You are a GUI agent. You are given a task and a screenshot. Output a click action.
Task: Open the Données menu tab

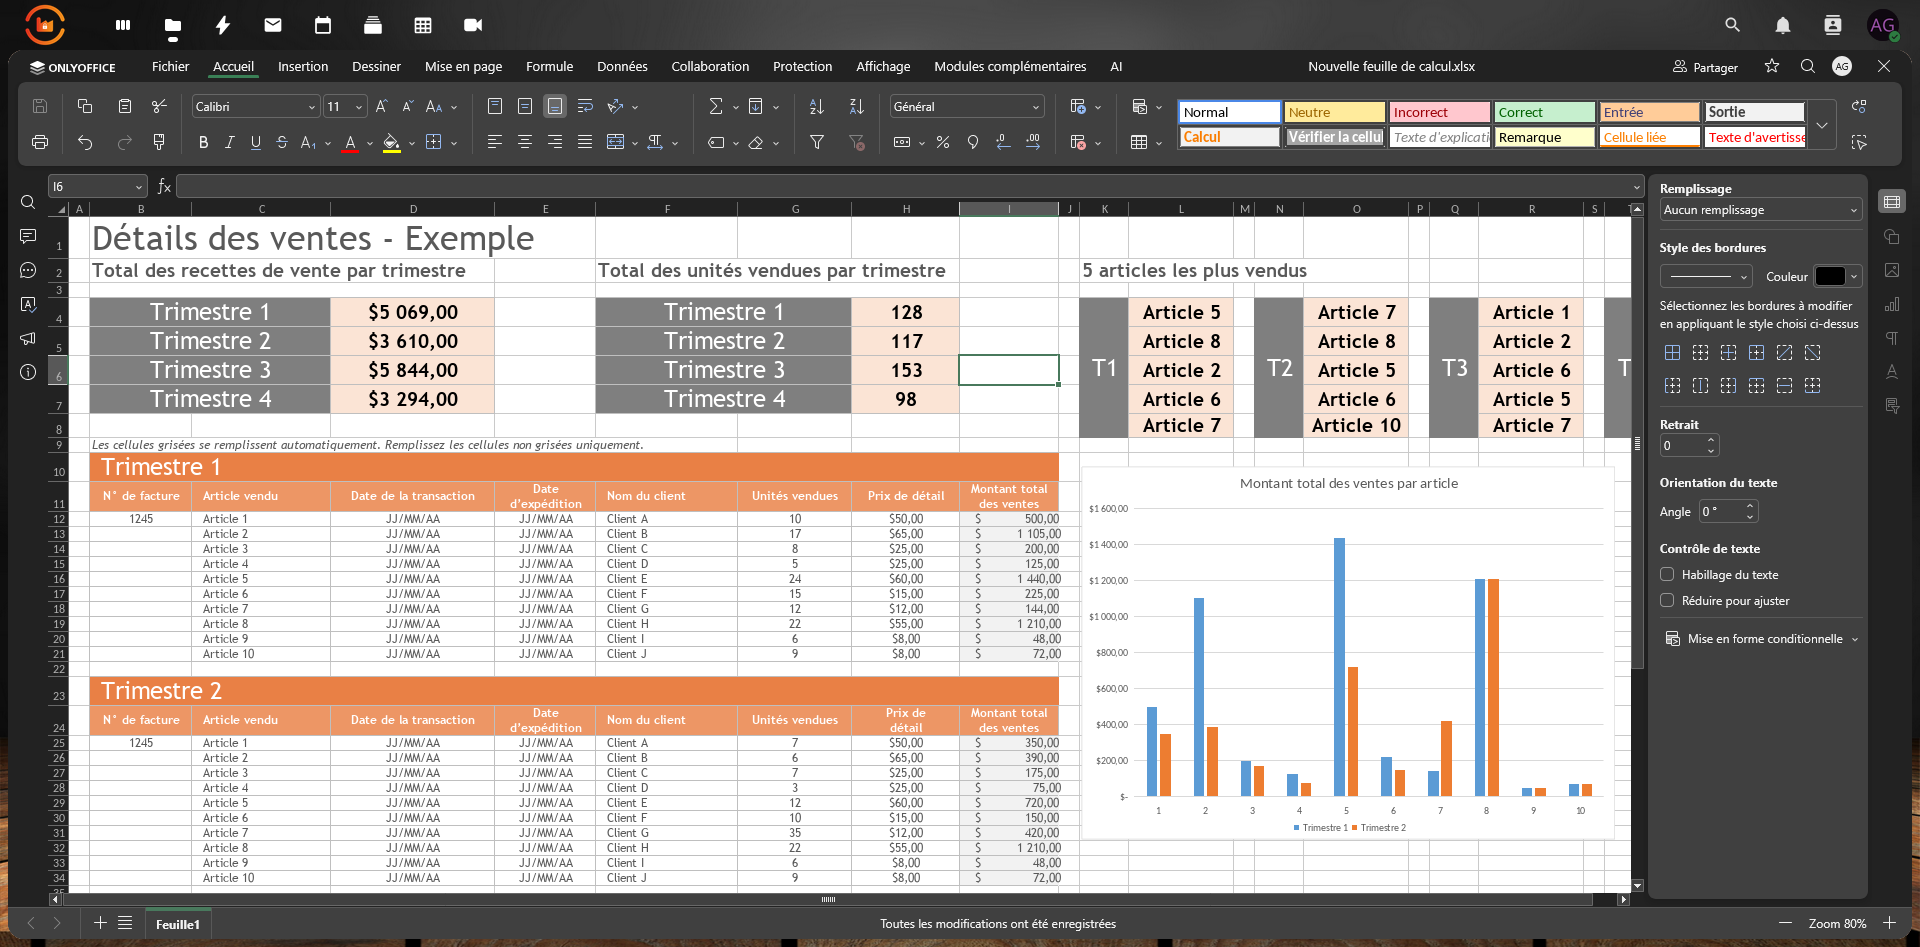coord(622,67)
